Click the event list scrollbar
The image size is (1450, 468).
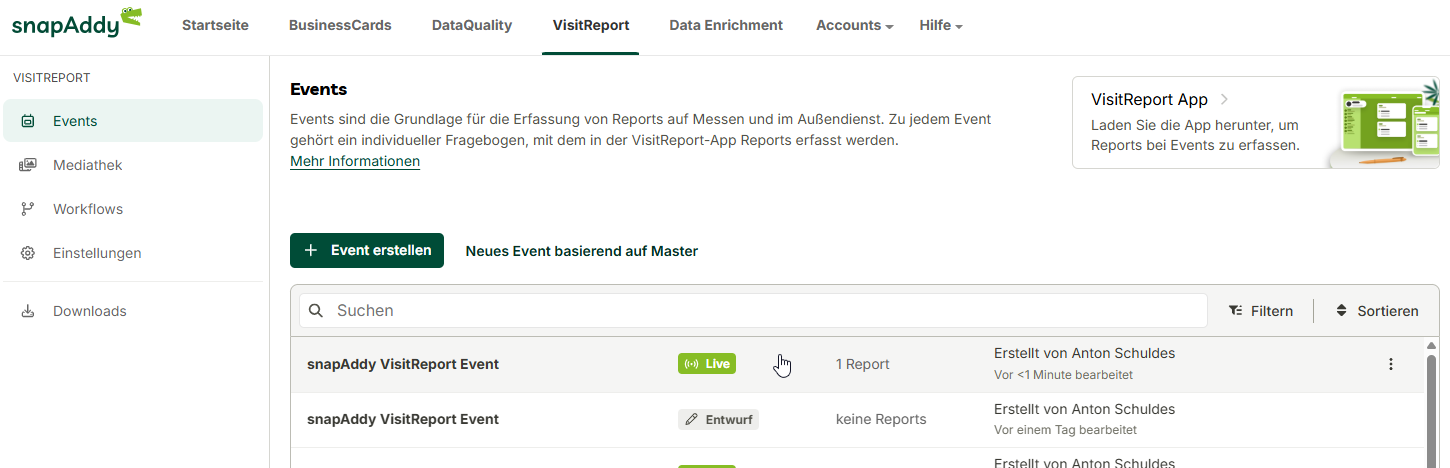coord(1432,410)
